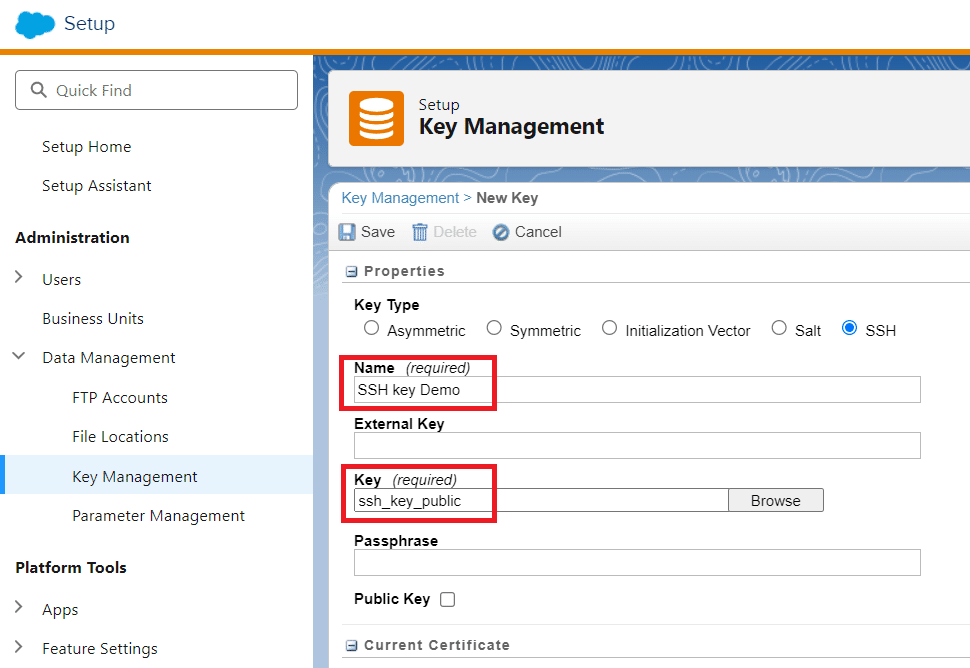Image resolution: width=970 pixels, height=668 pixels.
Task: Click the Quick Find magnifier icon
Action: (x=38, y=90)
